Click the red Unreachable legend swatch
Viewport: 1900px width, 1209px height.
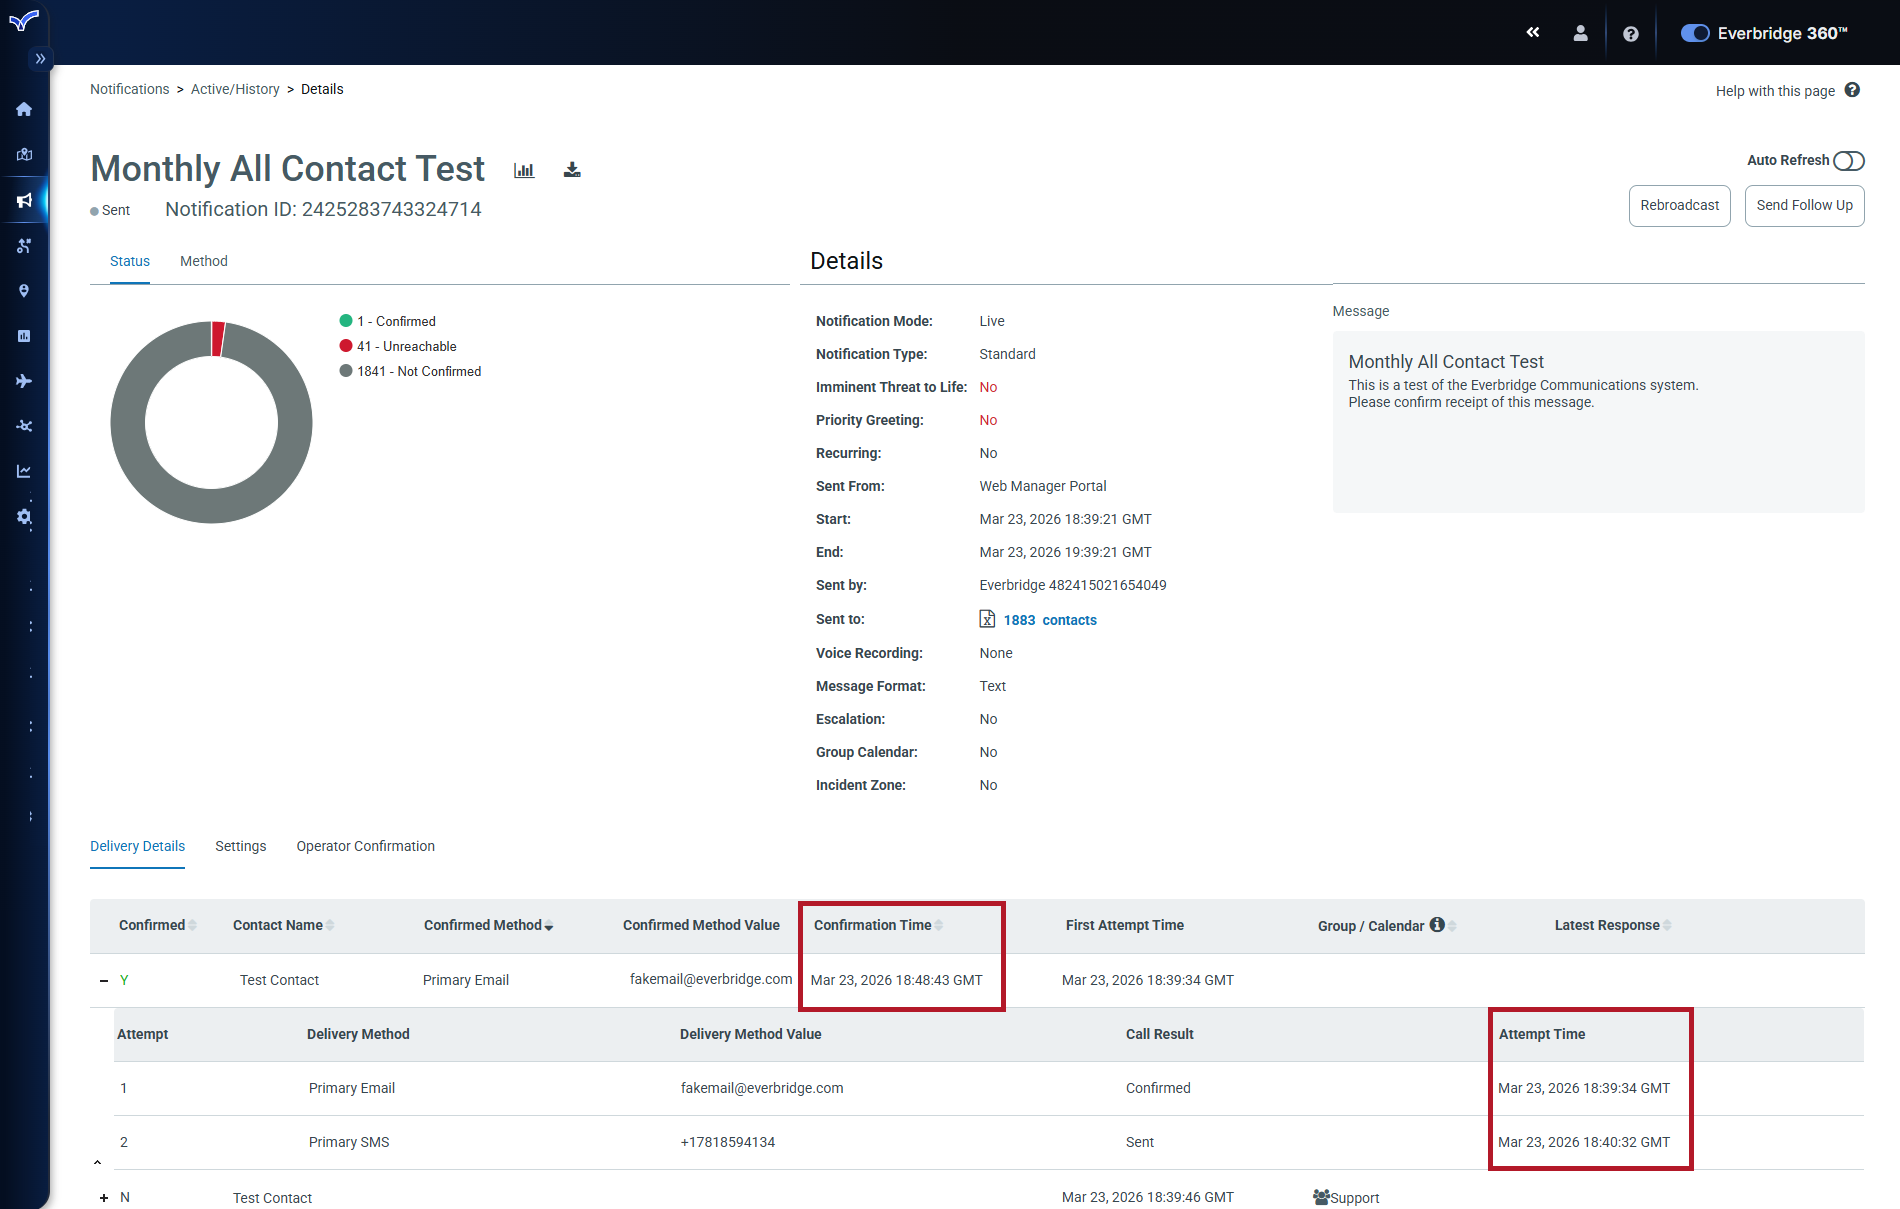tap(346, 346)
